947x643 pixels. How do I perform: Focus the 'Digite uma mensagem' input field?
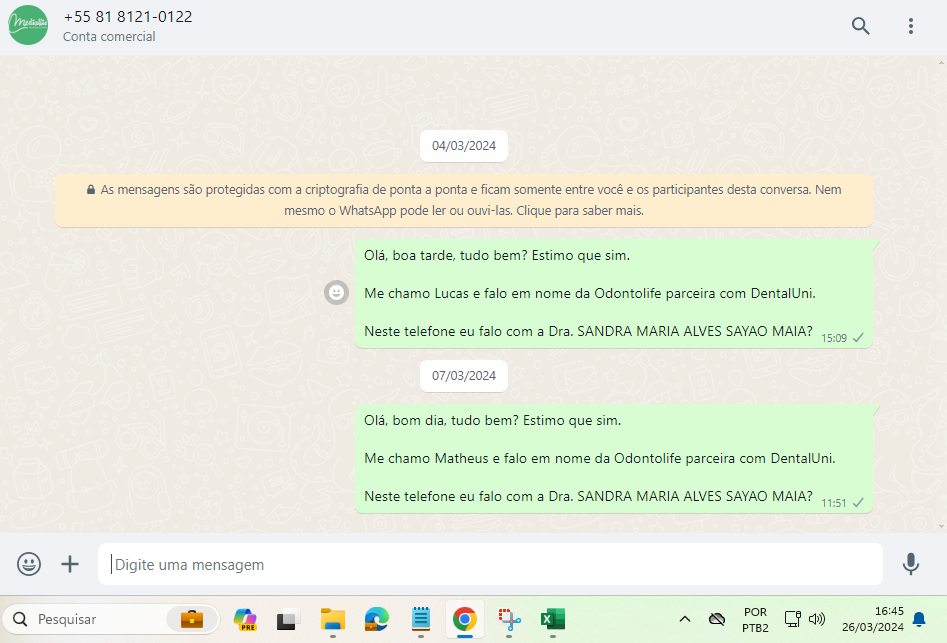[x=490, y=564]
